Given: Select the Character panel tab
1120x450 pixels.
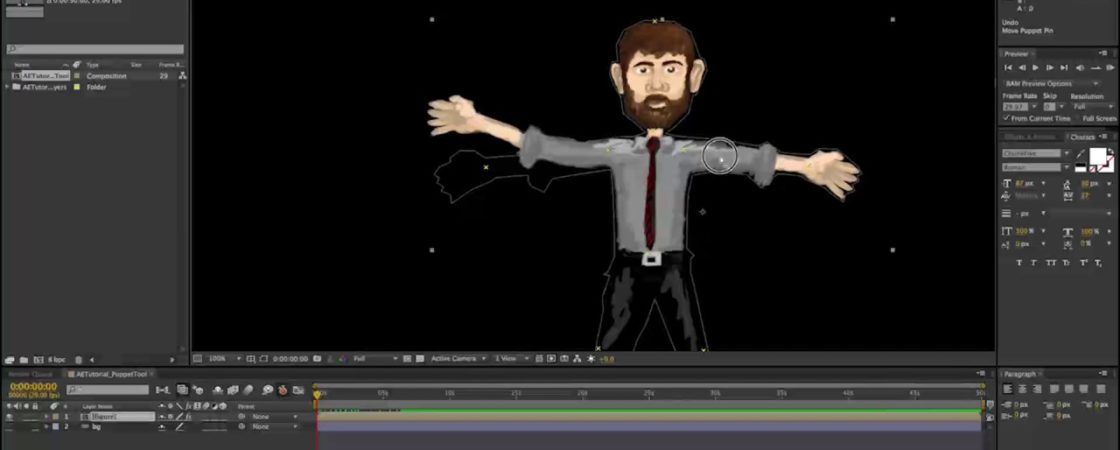Looking at the screenshot, I should (1083, 137).
